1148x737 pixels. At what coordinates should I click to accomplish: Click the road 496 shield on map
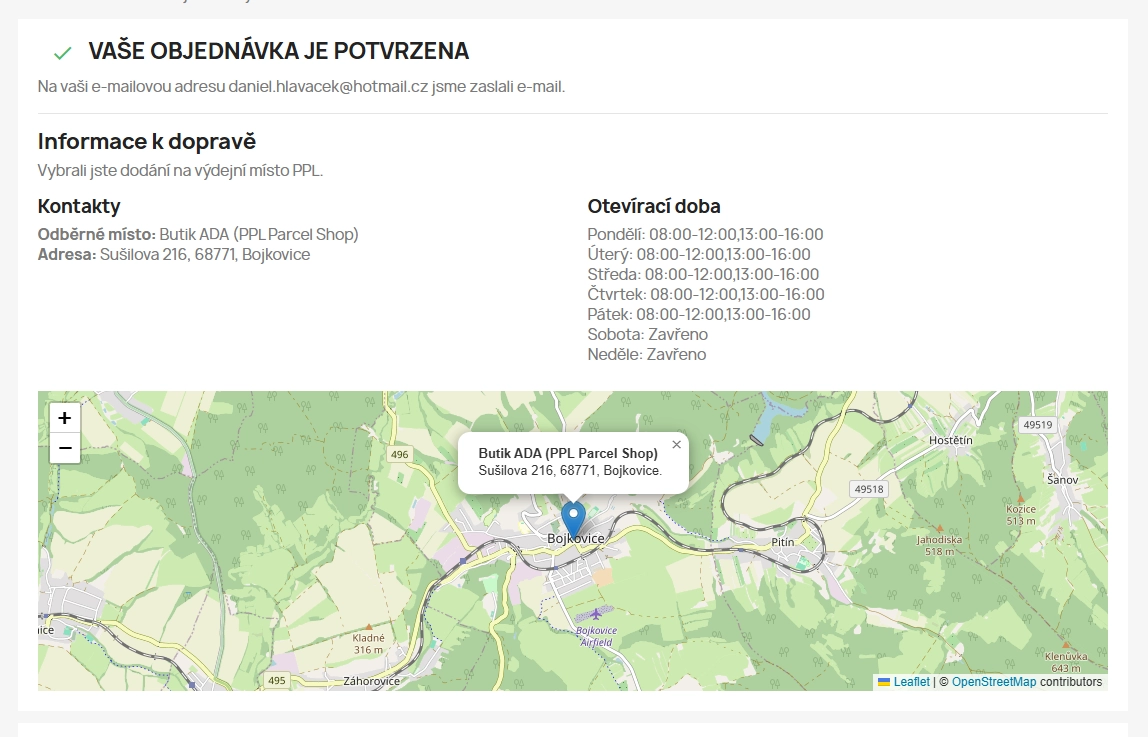(400, 454)
